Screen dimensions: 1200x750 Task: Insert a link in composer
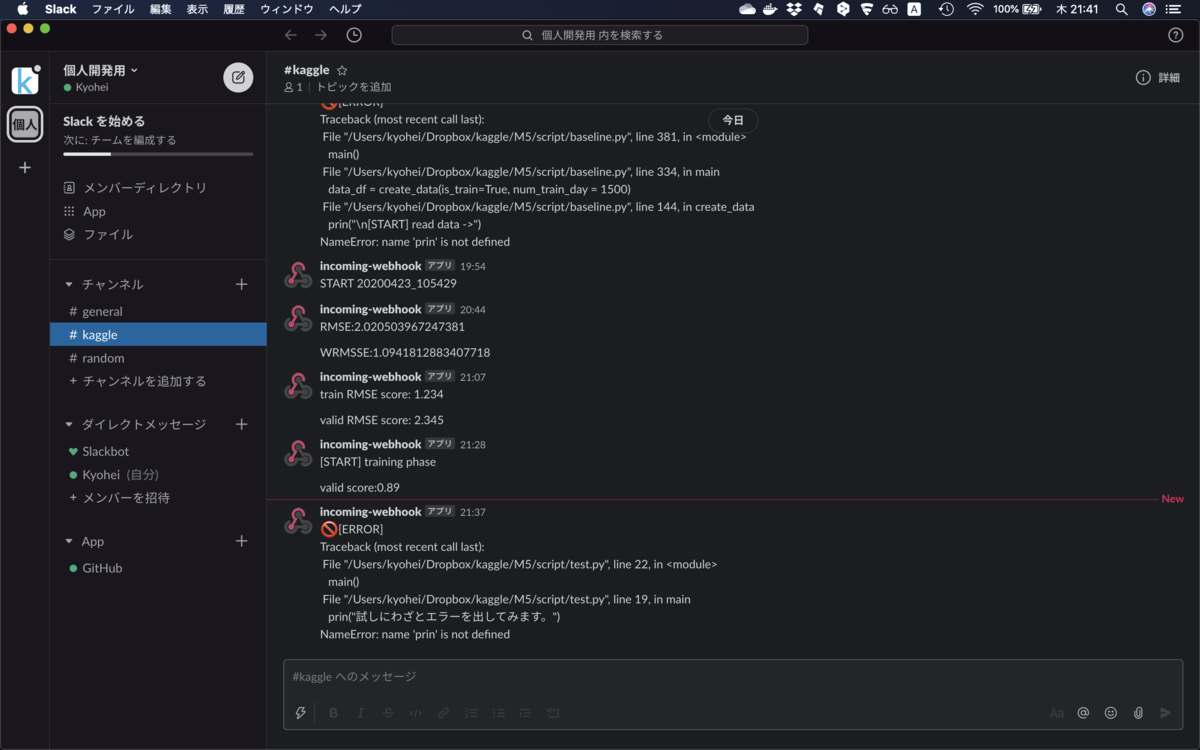point(443,713)
